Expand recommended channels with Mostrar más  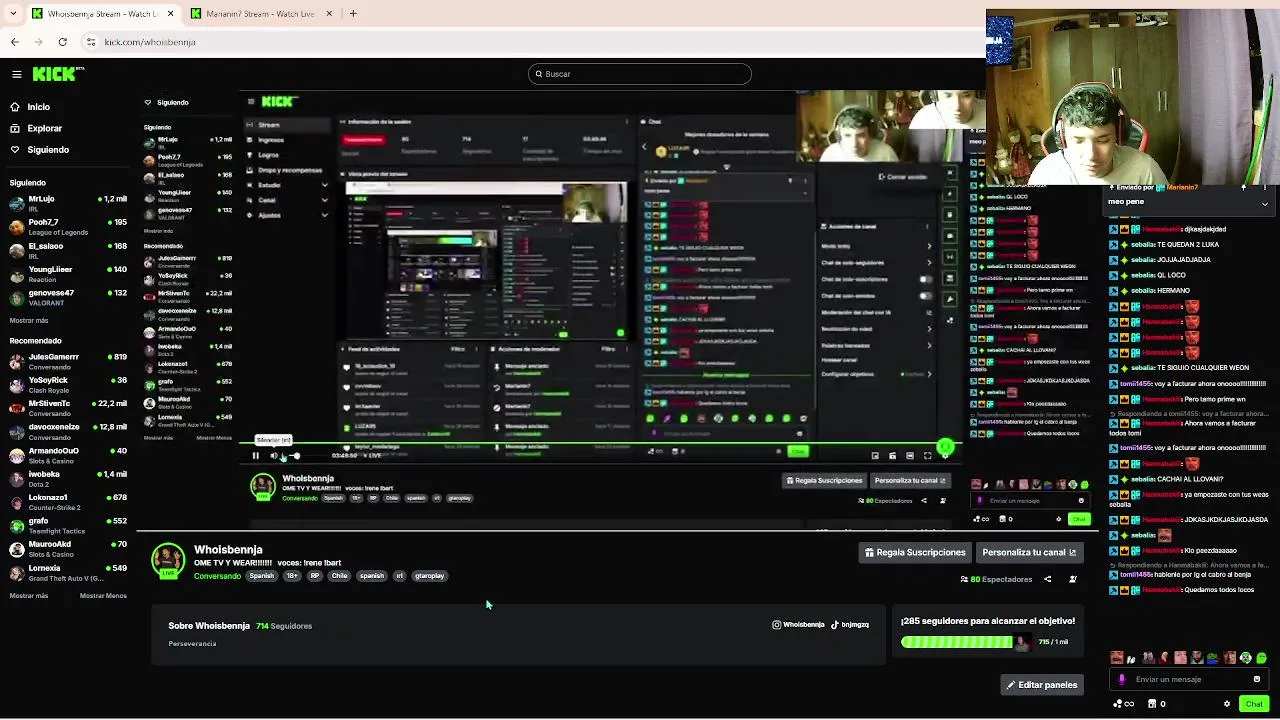point(29,596)
